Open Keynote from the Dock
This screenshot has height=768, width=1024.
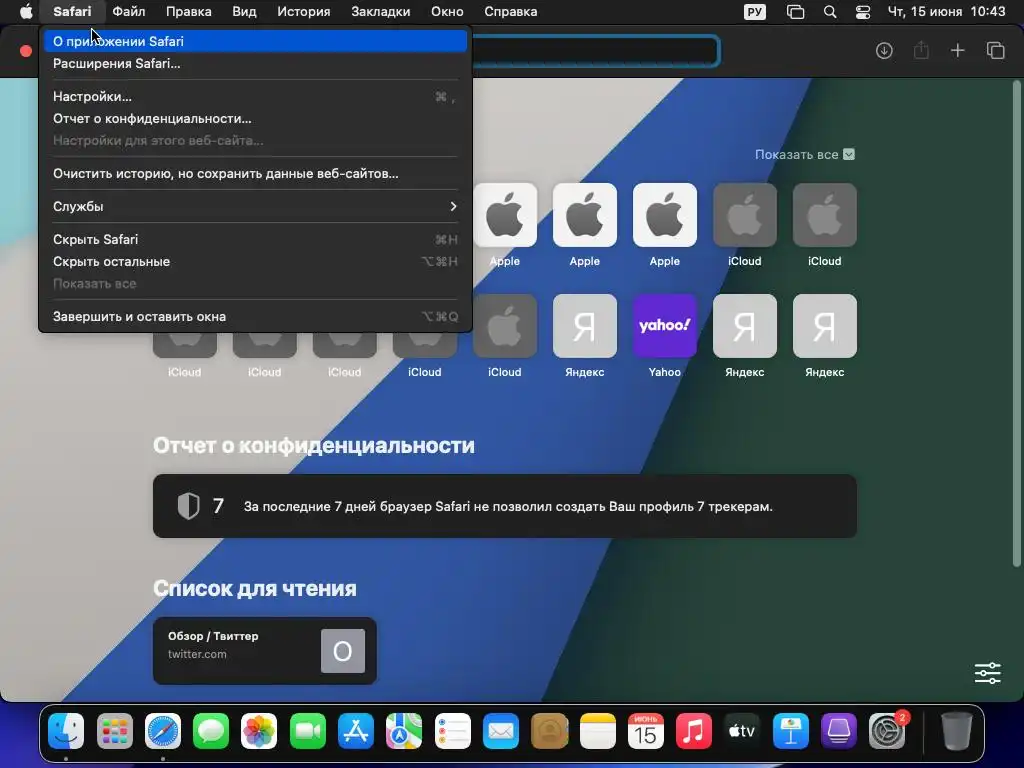click(x=790, y=731)
